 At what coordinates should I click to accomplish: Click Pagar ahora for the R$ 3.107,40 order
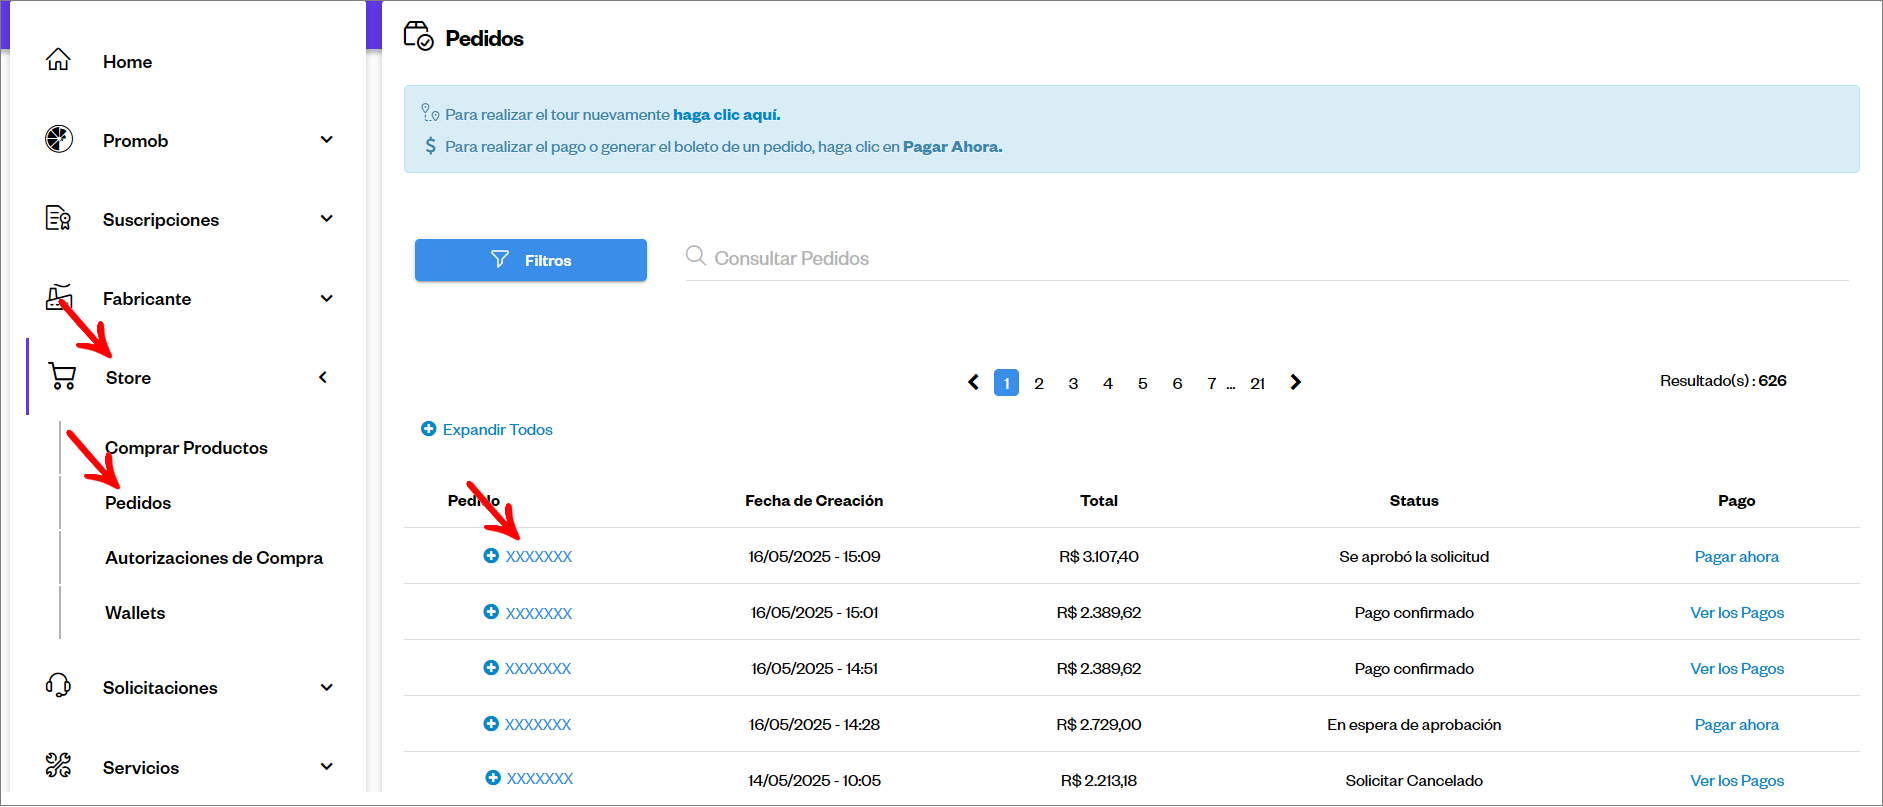click(x=1736, y=557)
